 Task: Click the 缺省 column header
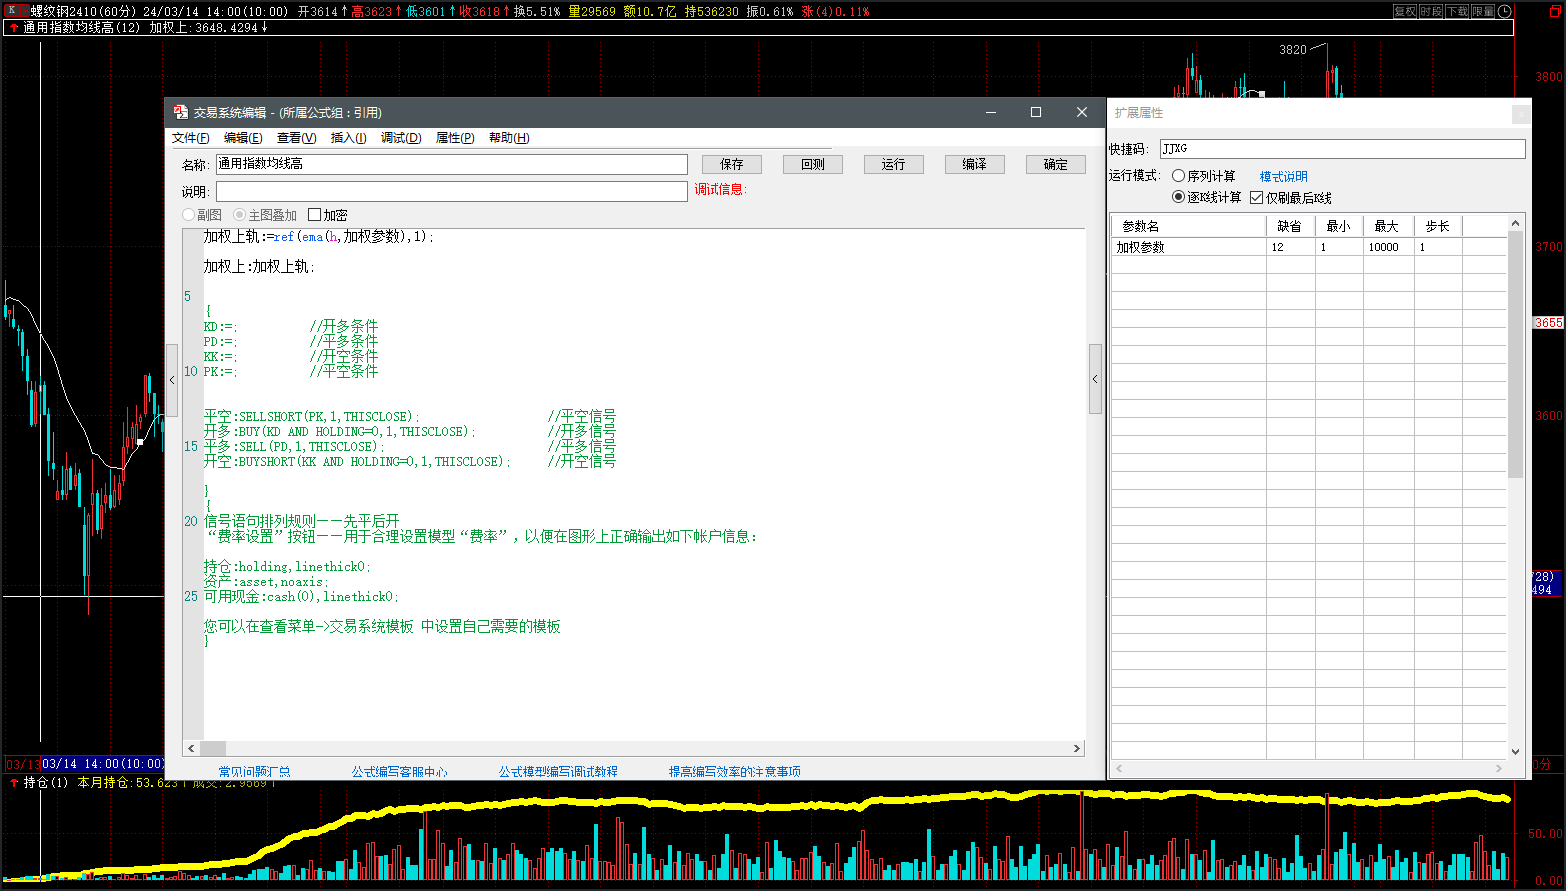click(x=1291, y=226)
